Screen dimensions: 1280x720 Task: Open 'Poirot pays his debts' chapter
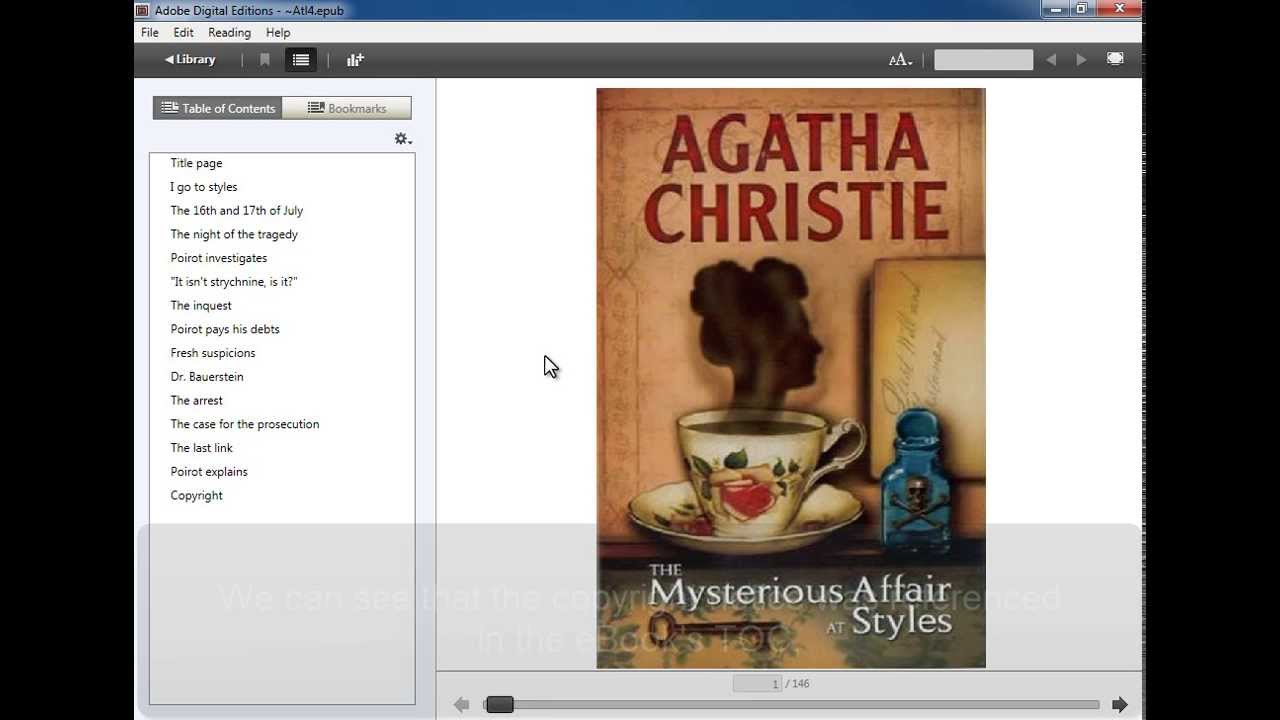click(x=225, y=329)
